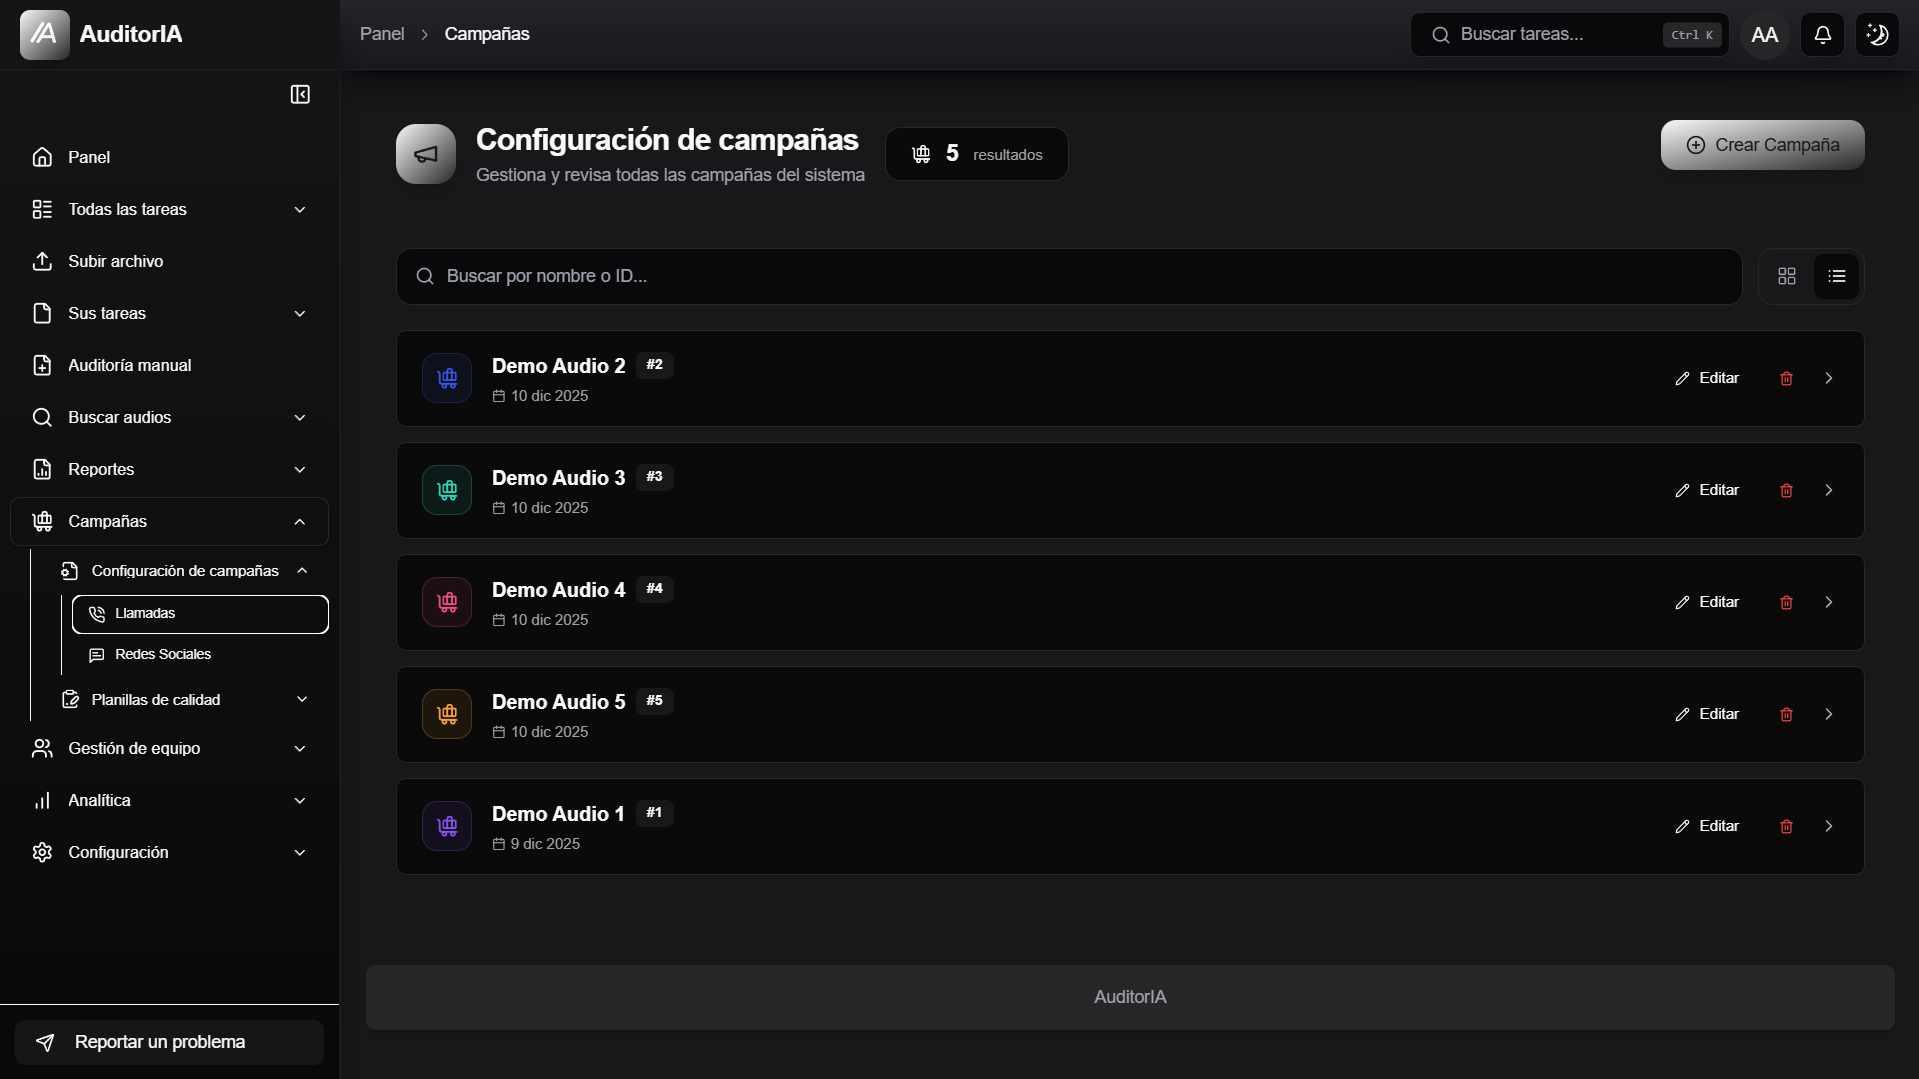Image resolution: width=1919 pixels, height=1079 pixels.
Task: Expand Gestión de equipo menu
Action: (x=169, y=748)
